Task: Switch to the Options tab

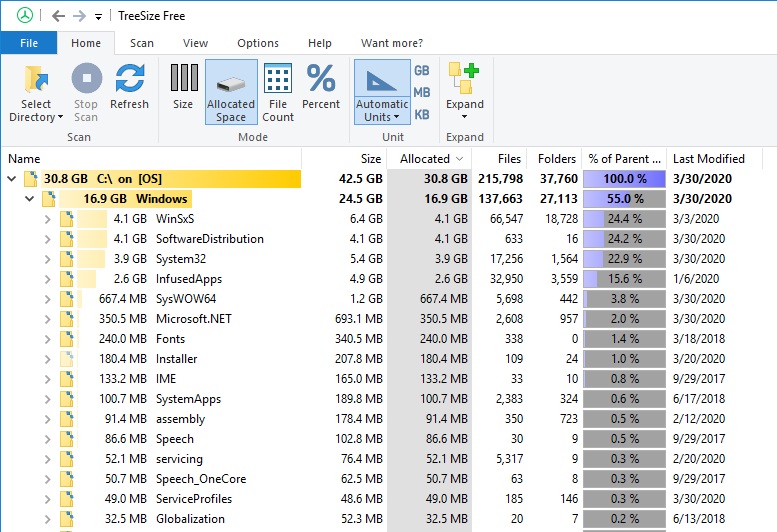Action: coord(258,43)
